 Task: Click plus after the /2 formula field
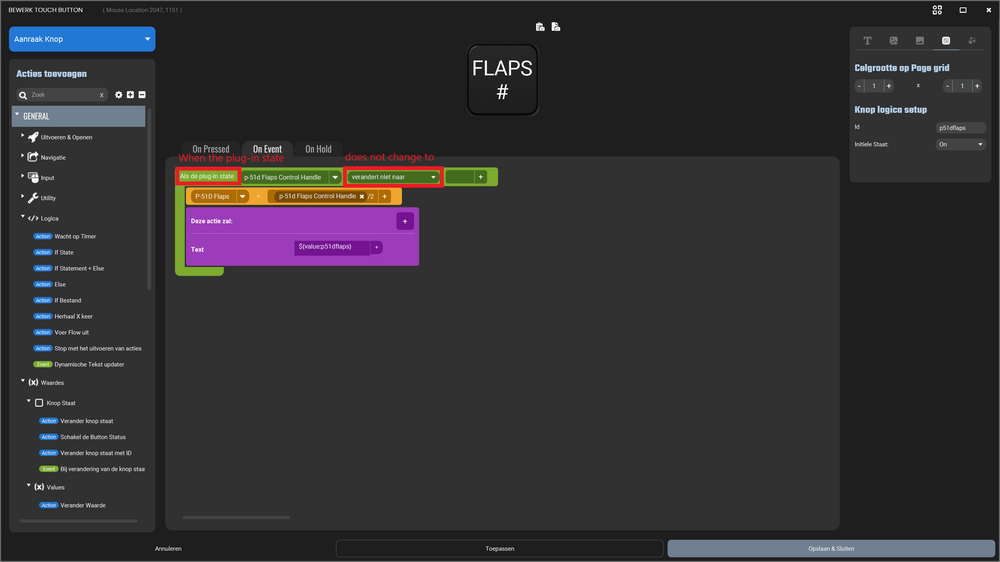coord(385,196)
